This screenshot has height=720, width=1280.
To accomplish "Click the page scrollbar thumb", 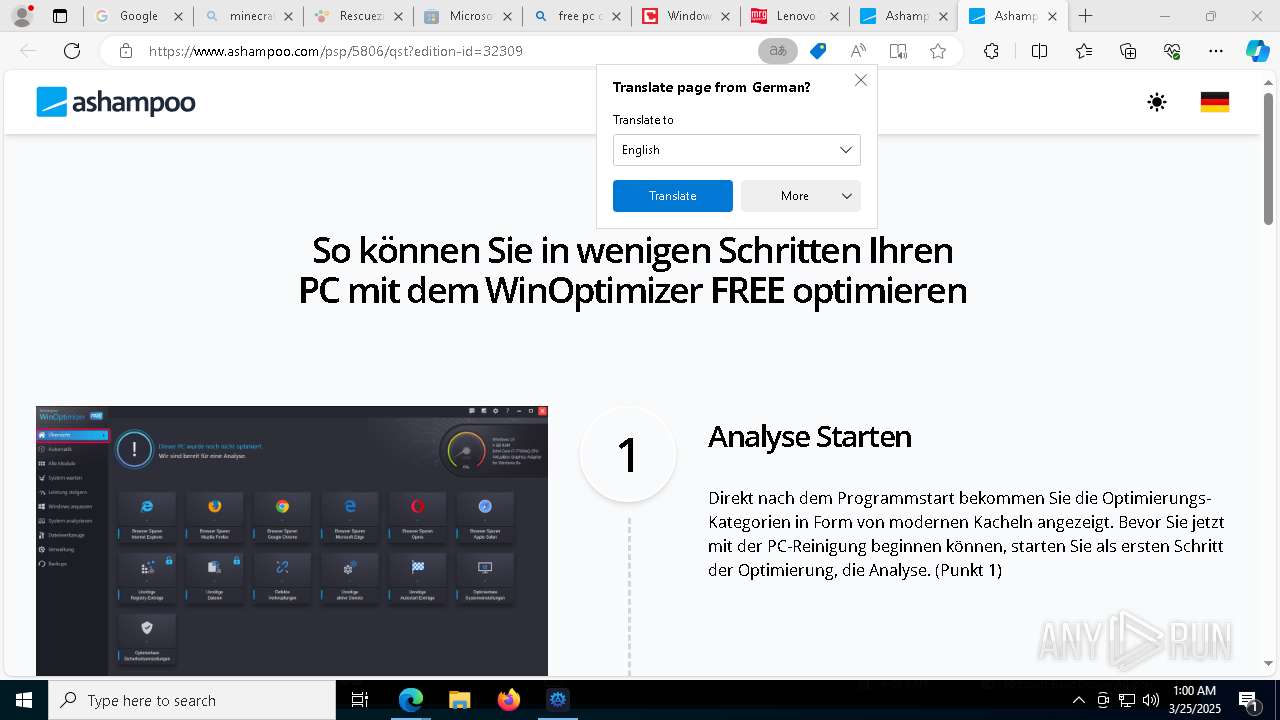I will (1270, 160).
